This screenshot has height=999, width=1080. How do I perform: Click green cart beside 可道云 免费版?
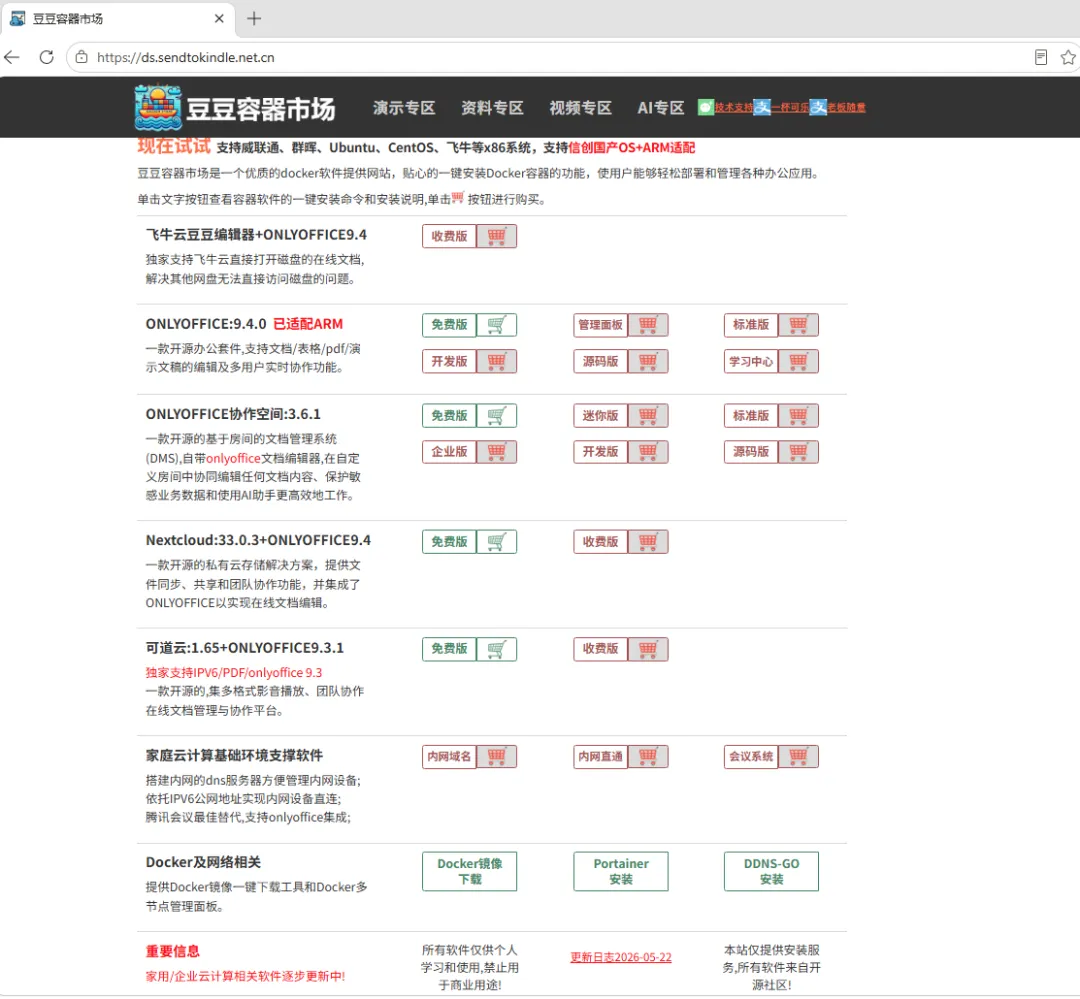(497, 650)
